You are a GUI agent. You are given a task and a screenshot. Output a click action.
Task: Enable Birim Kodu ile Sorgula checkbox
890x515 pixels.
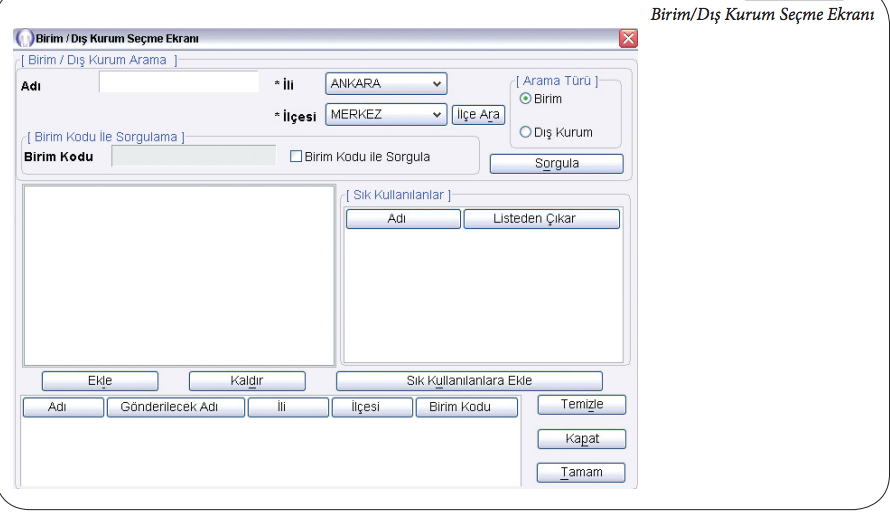point(296,157)
